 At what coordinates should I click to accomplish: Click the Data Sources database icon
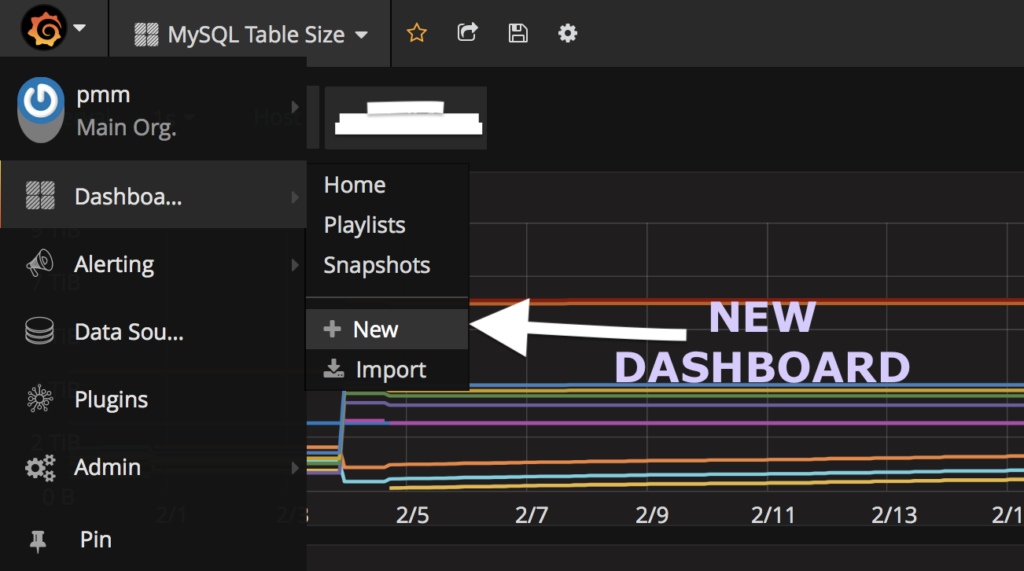tap(40, 331)
